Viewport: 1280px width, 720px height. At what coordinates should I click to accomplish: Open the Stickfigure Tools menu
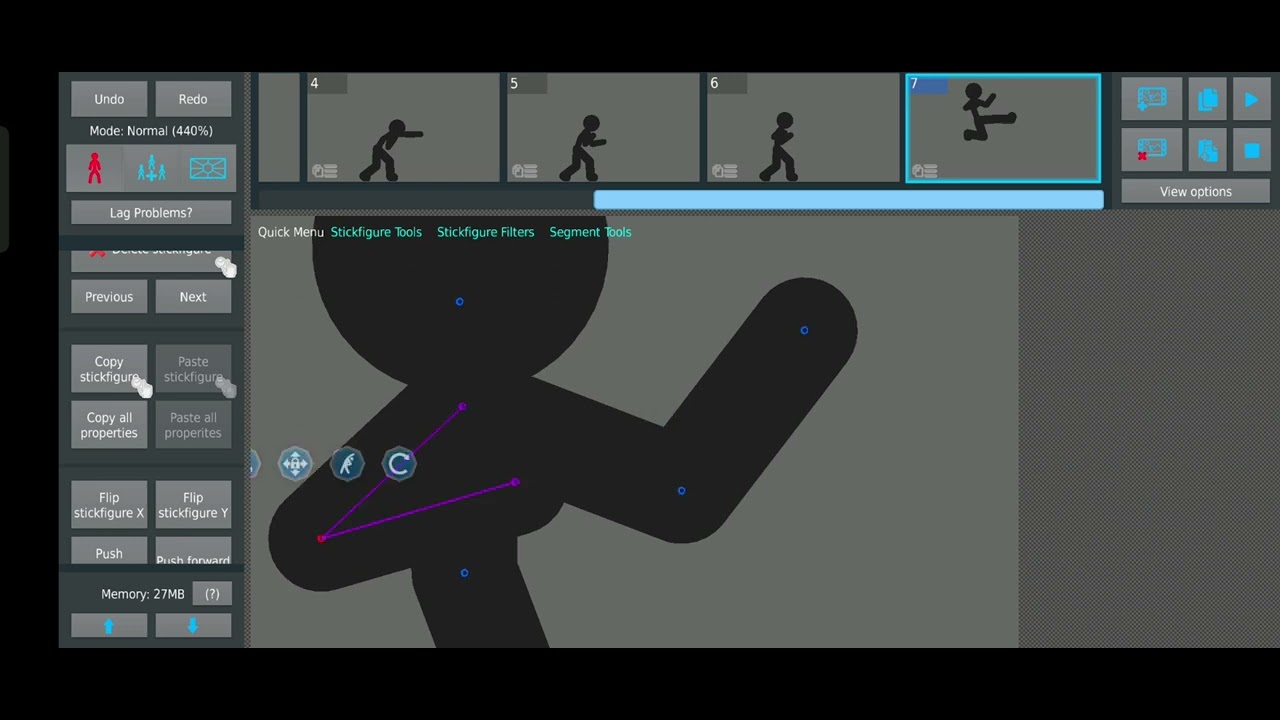(376, 232)
